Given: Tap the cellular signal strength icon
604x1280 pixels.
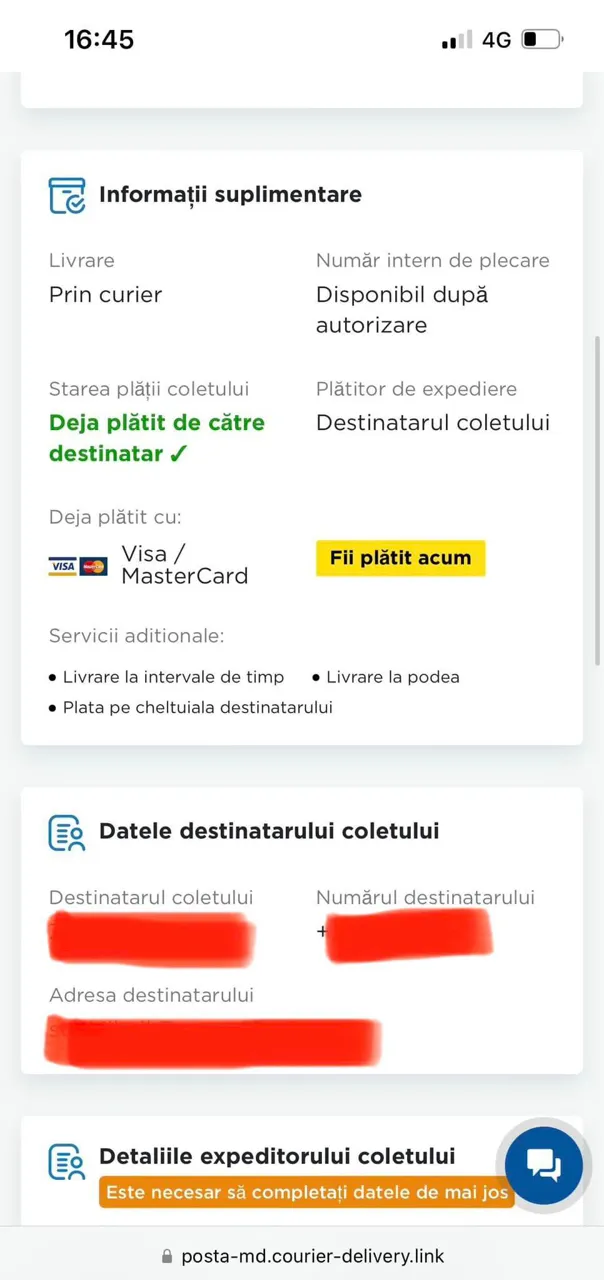Looking at the screenshot, I should [457, 40].
